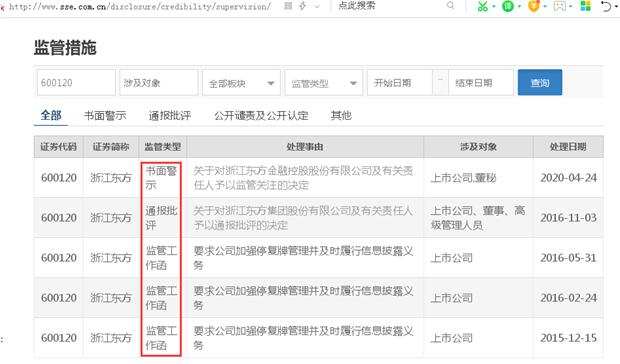
Task: Click 监管工作函 in the 2016-05-31 row
Action: 161,258
